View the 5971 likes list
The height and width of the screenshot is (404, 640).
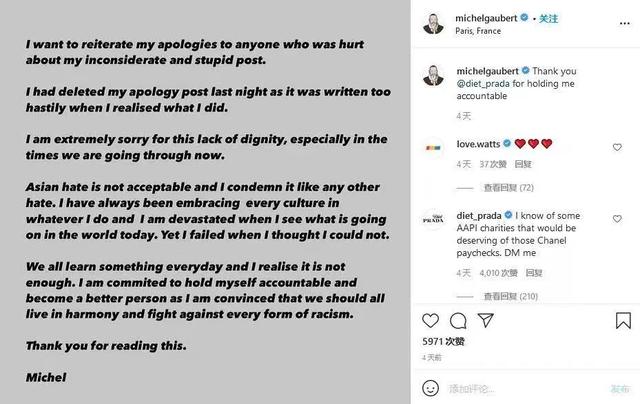coord(443,342)
